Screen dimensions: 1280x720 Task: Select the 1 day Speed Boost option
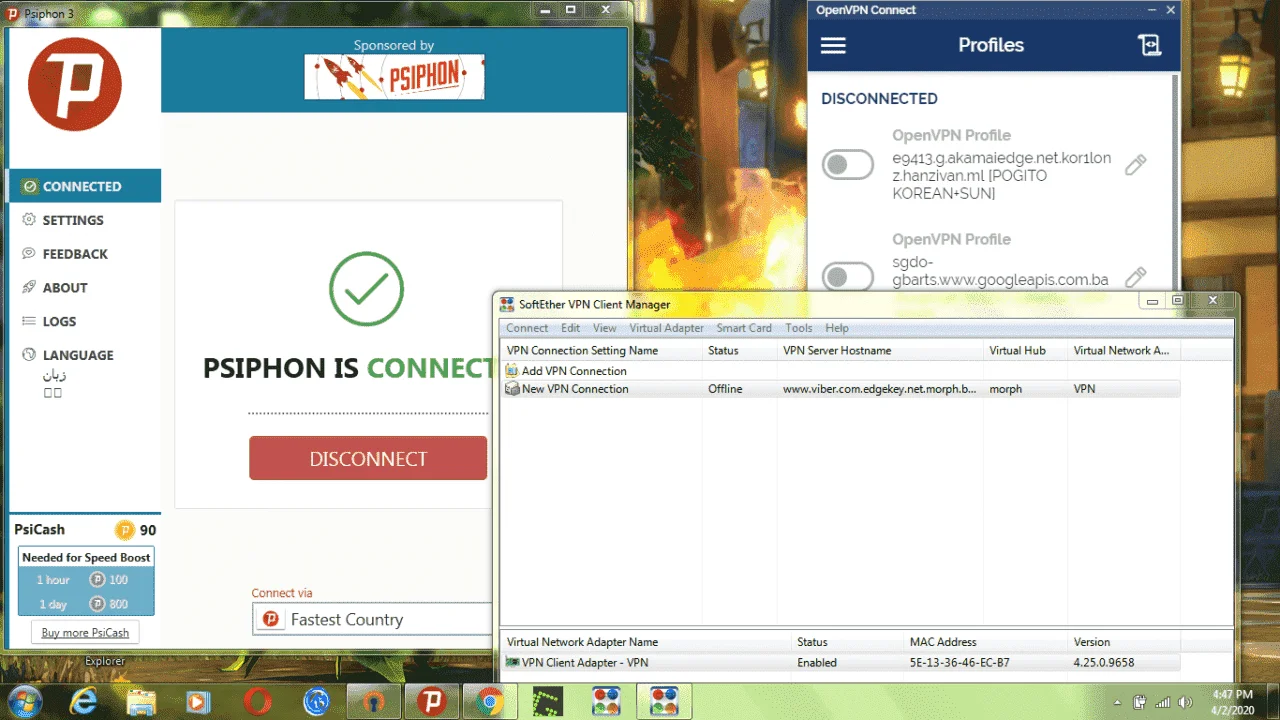pyautogui.click(x=85, y=604)
